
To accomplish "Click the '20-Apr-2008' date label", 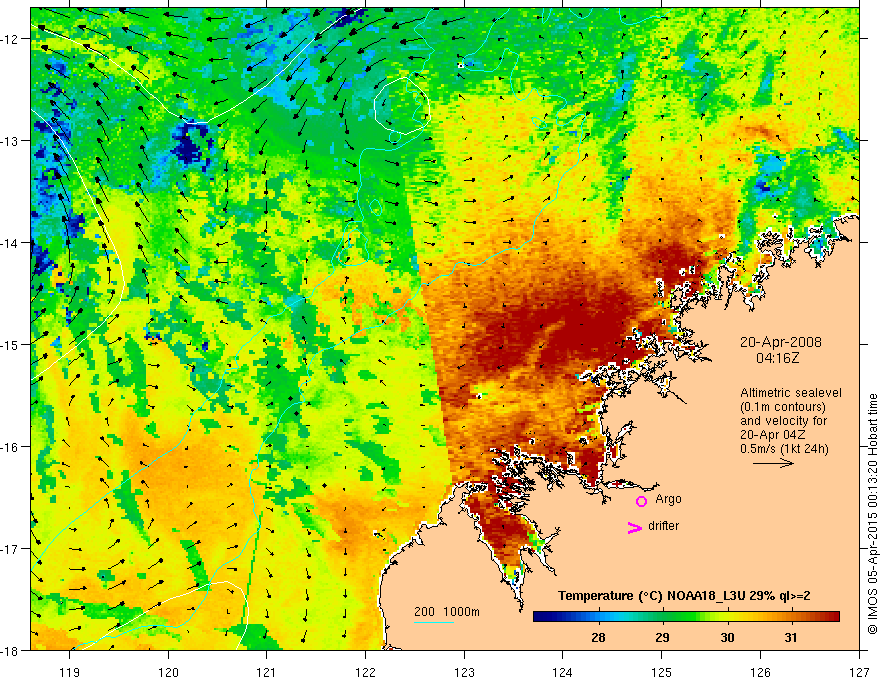I will (781, 342).
